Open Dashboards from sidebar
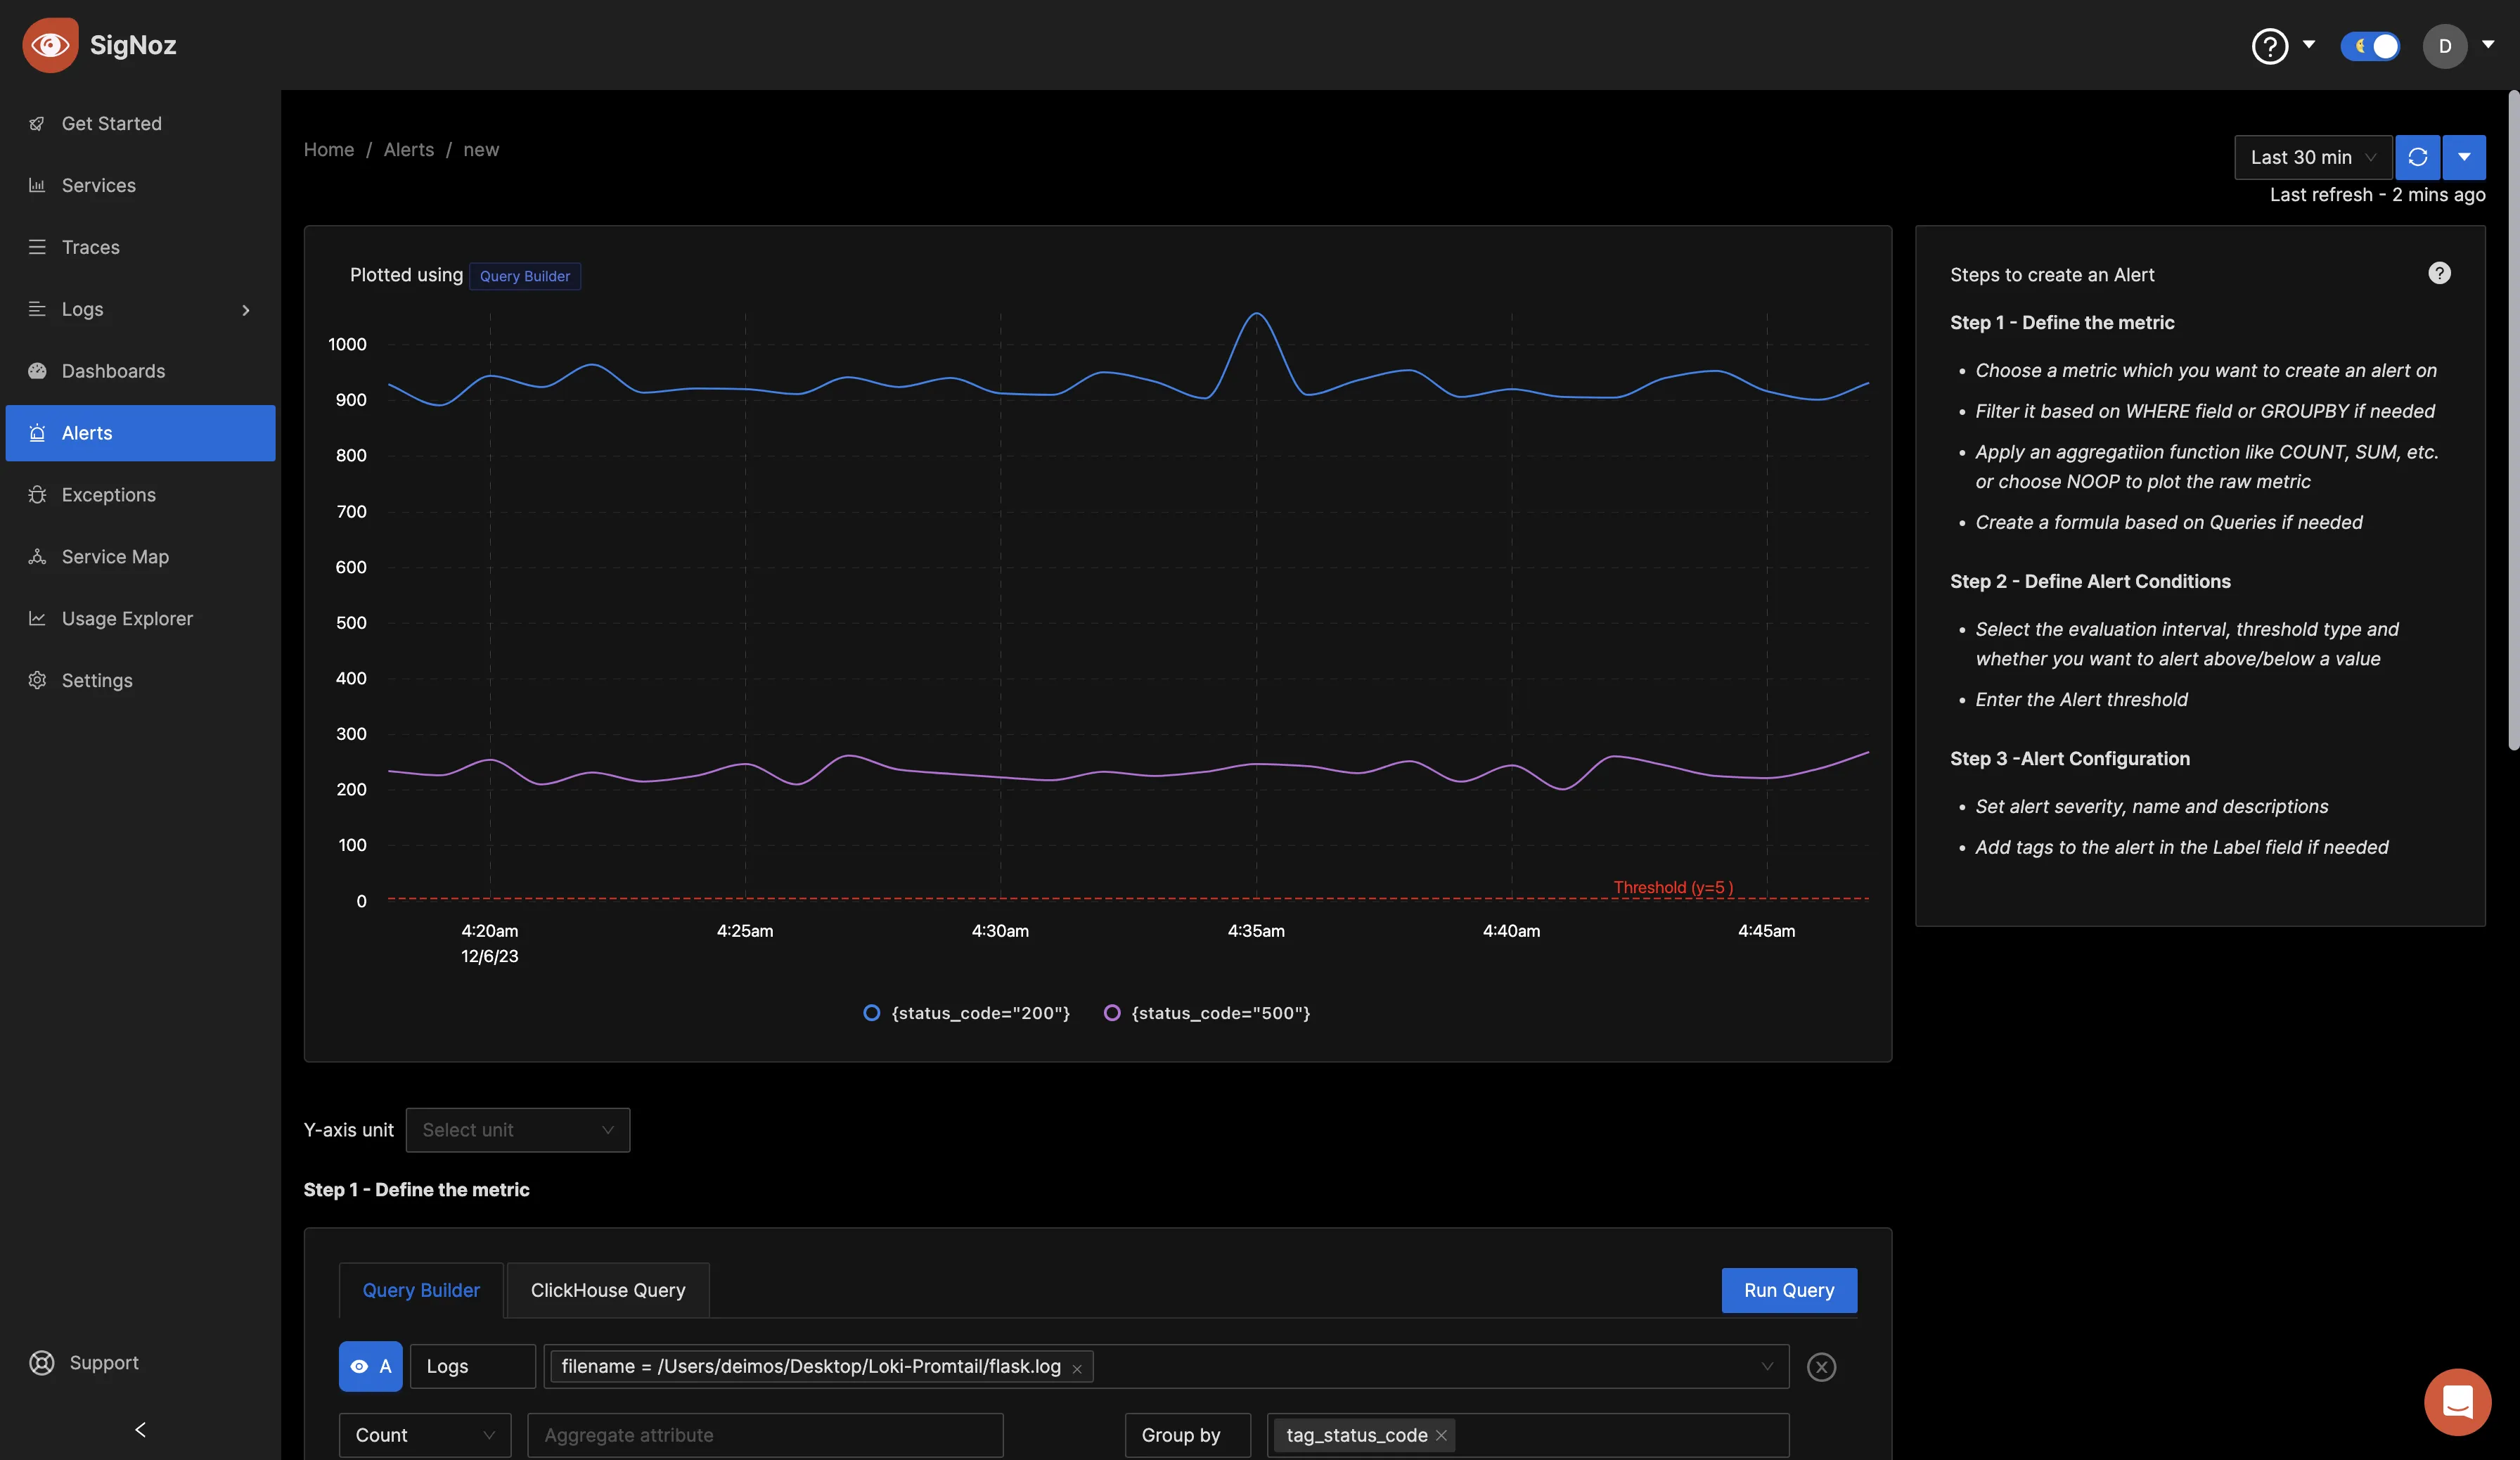This screenshot has width=2520, height=1460. coord(113,370)
